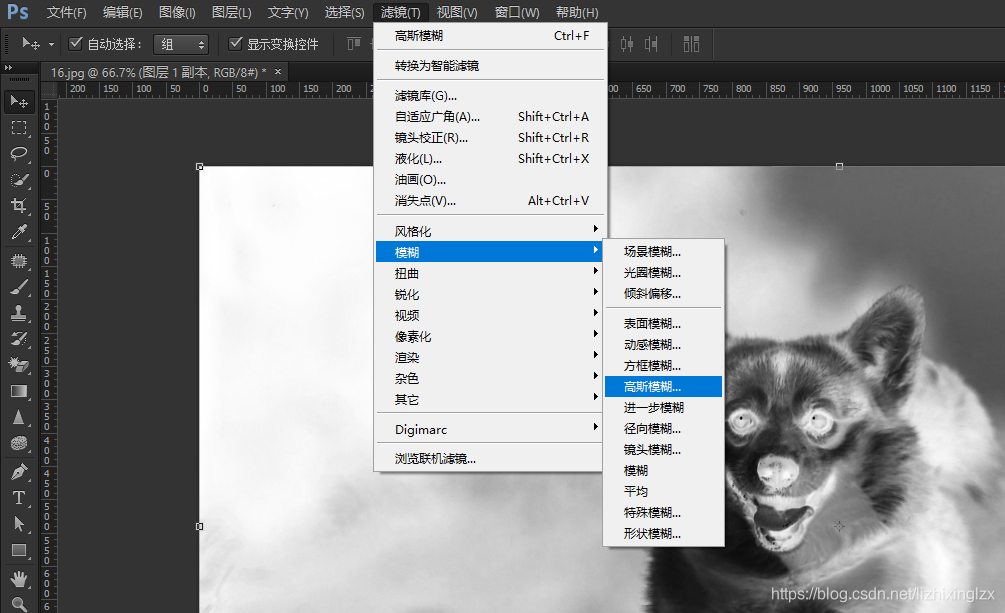
Task: Expand the 视频 submenu
Action: (488, 315)
